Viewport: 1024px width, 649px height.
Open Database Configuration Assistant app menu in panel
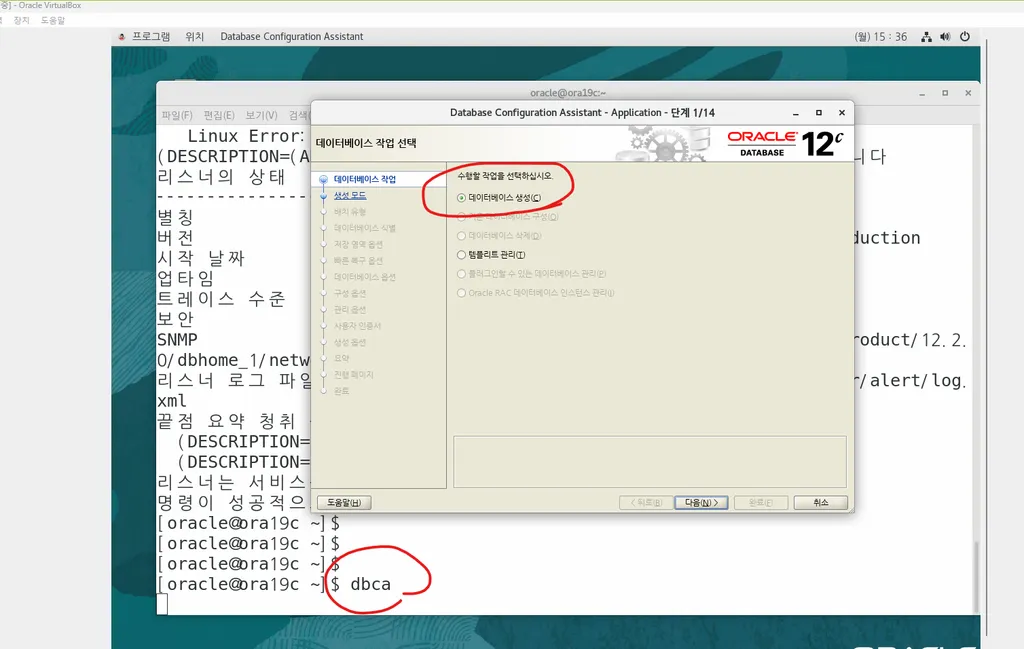291,37
